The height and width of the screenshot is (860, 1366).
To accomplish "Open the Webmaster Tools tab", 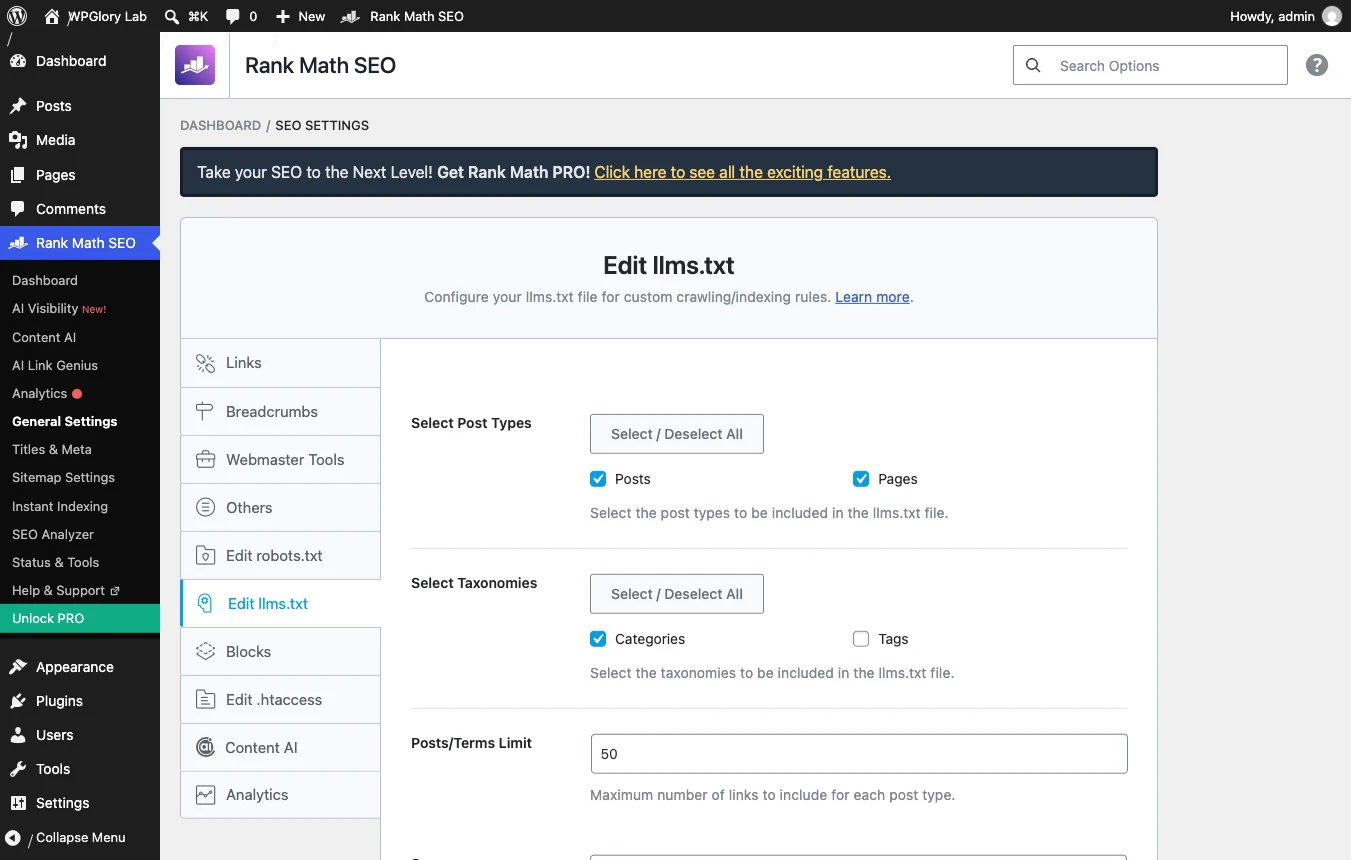I will [x=280, y=459].
